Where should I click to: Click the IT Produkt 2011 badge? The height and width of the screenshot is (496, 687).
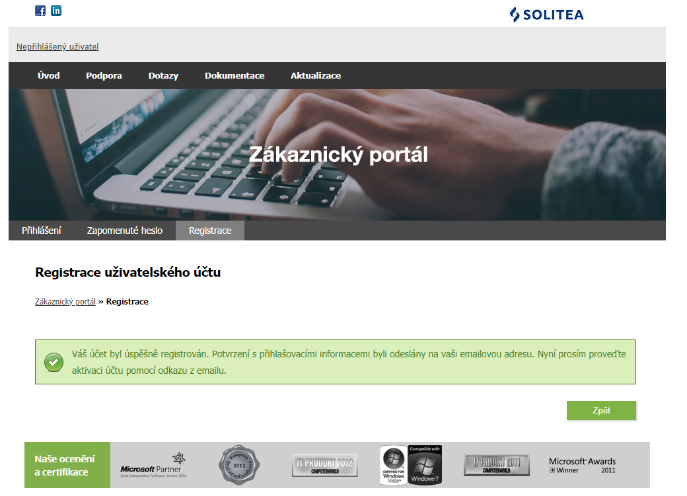497,465
